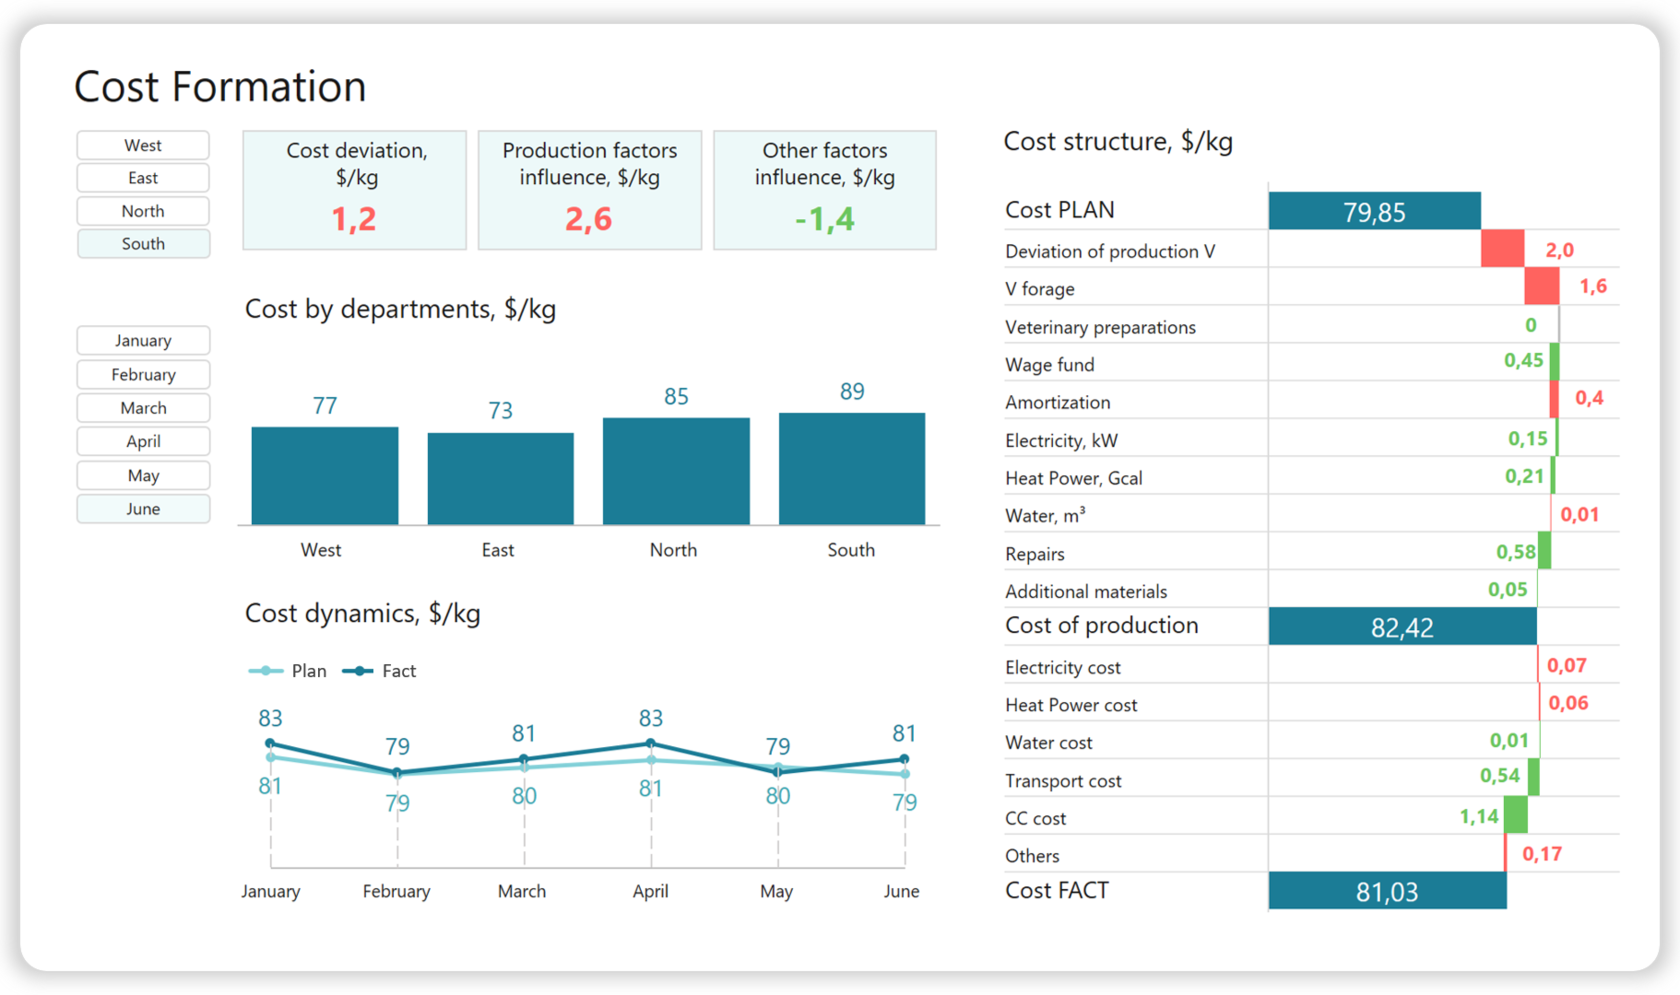
Task: Select May in the month slicer
Action: 143,475
